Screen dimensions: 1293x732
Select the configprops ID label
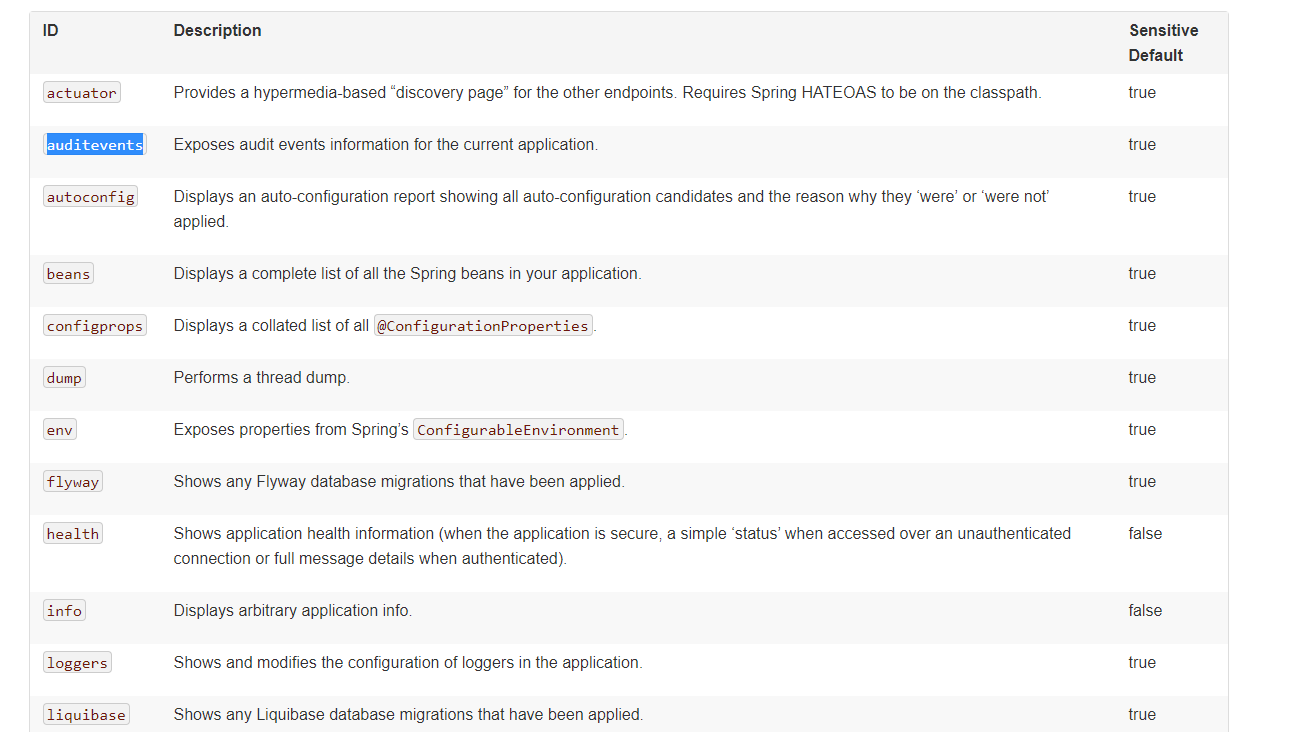coord(95,326)
